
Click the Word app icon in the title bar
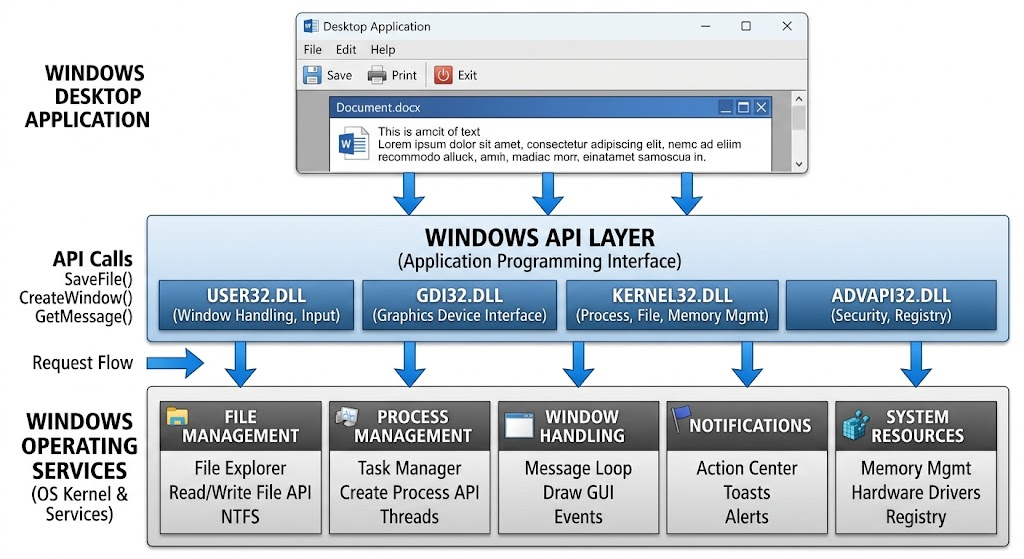point(311,26)
